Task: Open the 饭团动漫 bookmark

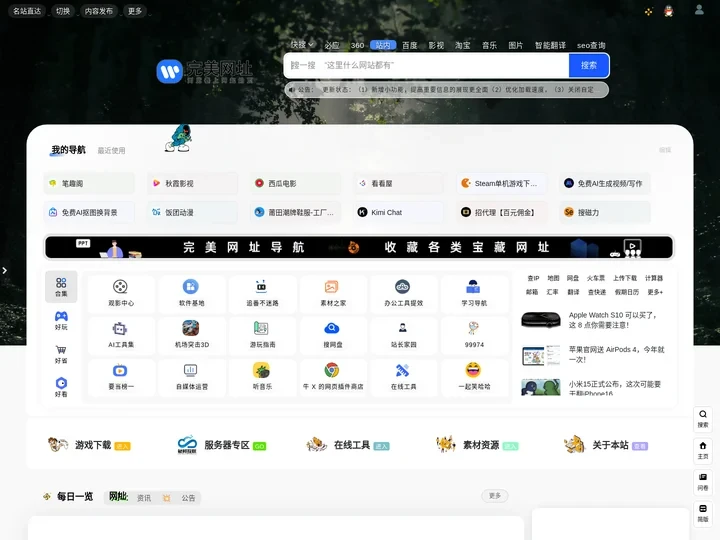Action: click(192, 212)
